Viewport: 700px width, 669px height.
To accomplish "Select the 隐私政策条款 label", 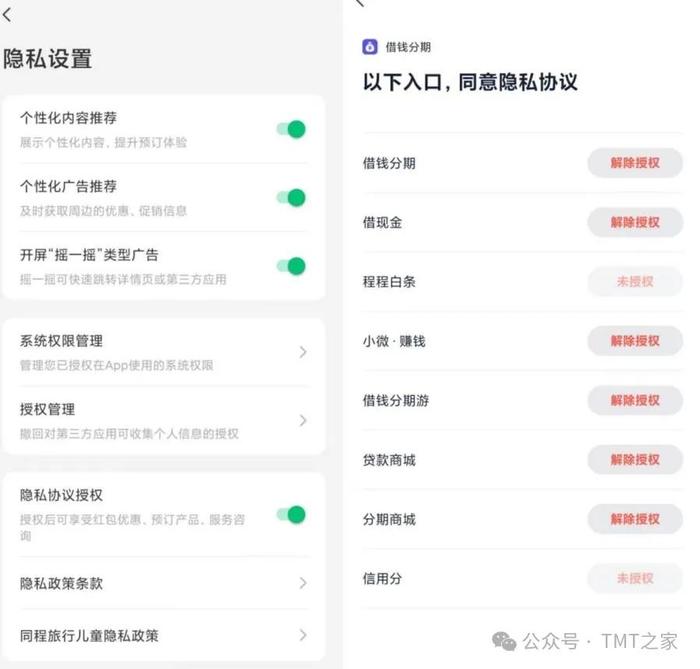I will pyautogui.click(x=61, y=583).
